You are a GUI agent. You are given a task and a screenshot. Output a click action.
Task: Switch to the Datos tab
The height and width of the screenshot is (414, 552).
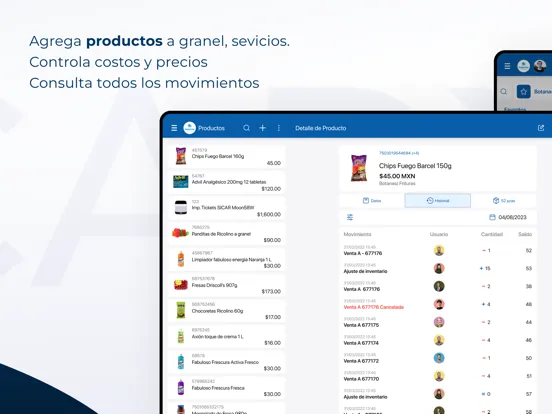372,201
